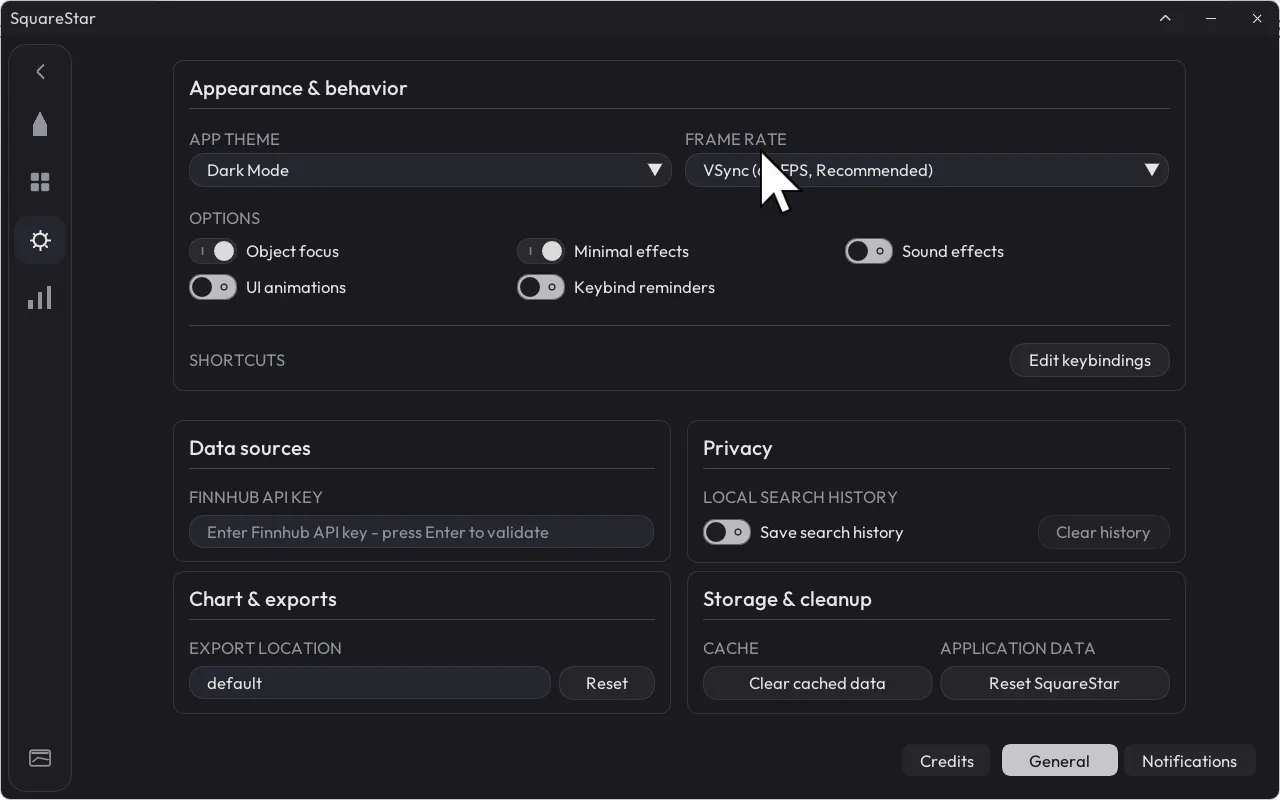Open the dashboard grid icon in sidebar

tap(40, 182)
